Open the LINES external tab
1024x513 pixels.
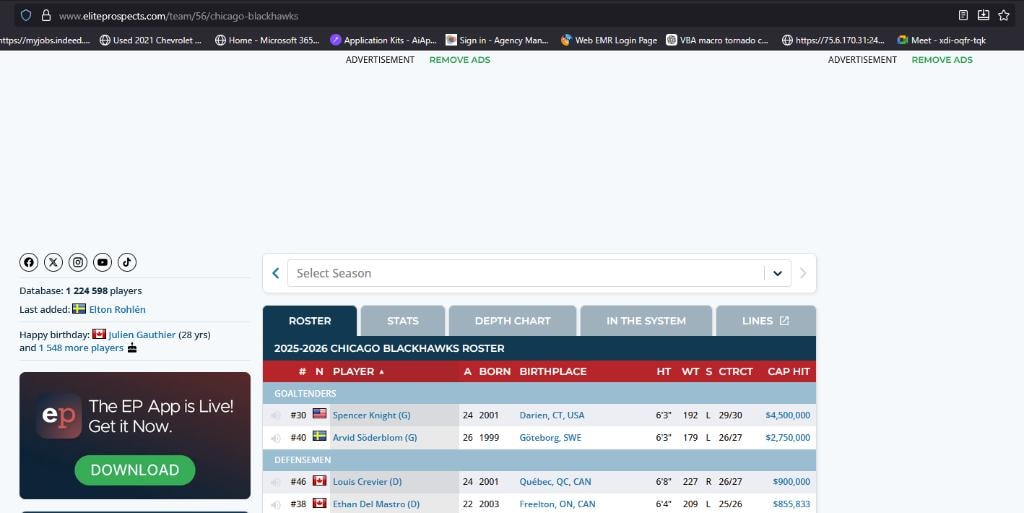(766, 320)
